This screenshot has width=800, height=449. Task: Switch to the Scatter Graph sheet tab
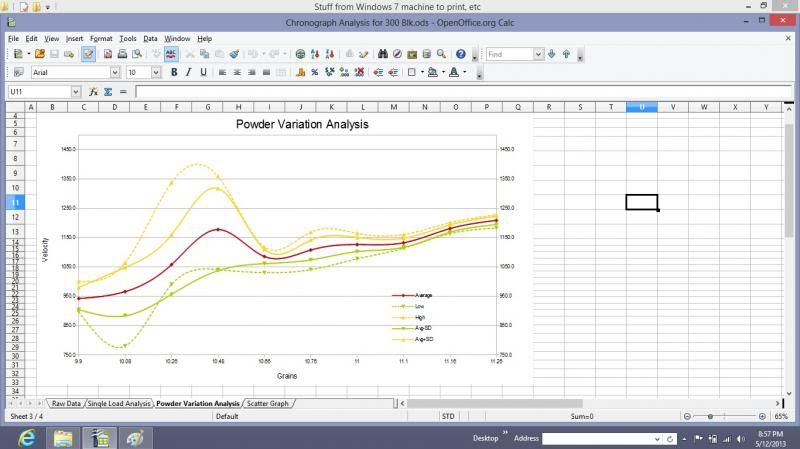tap(268, 404)
